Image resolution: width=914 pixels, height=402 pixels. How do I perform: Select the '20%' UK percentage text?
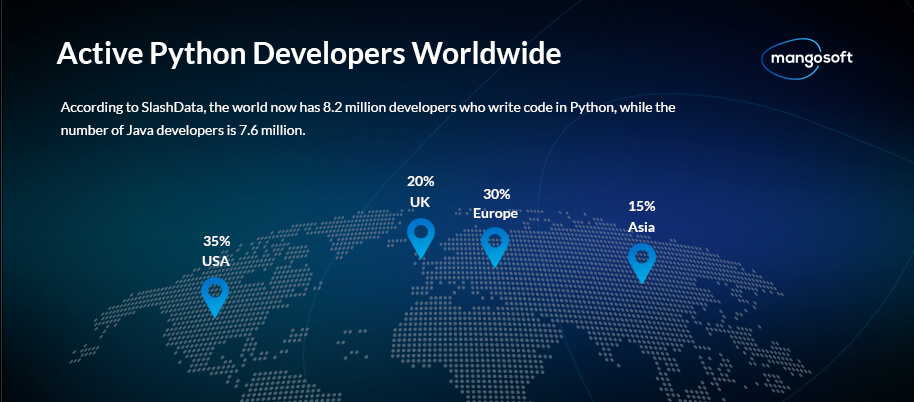point(420,181)
